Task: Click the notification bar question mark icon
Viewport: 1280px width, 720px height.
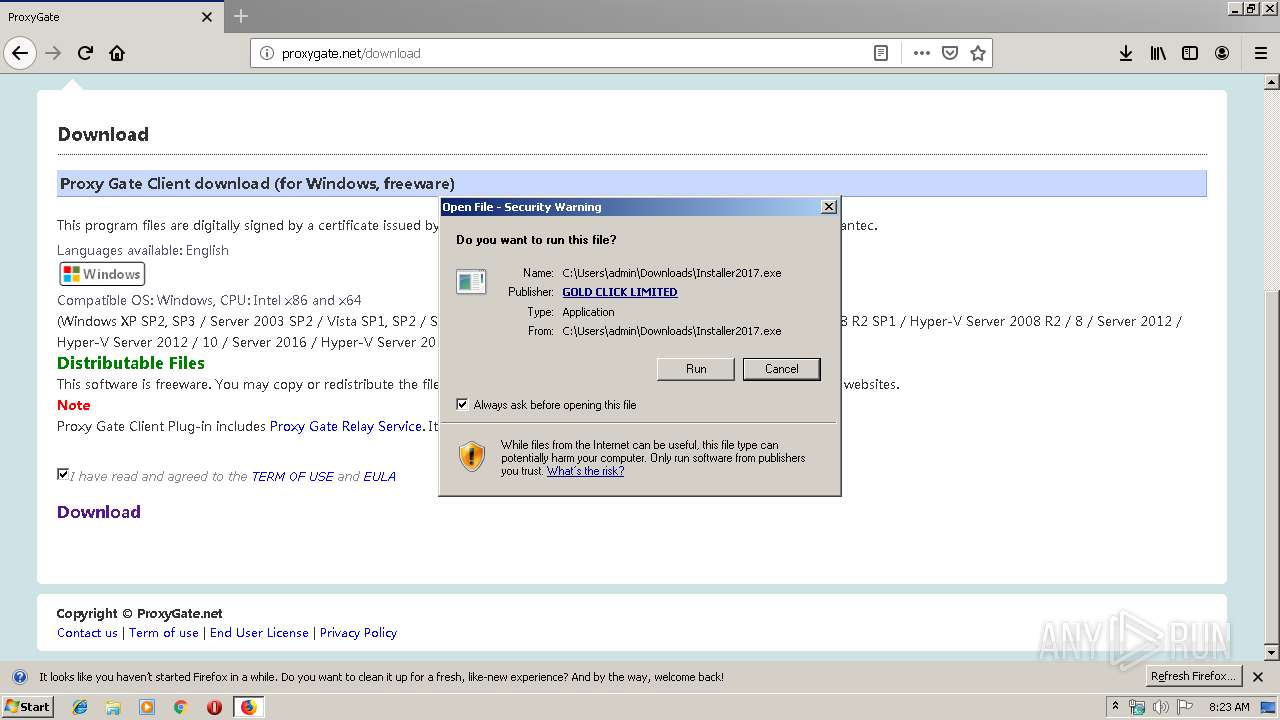Action: [19, 677]
